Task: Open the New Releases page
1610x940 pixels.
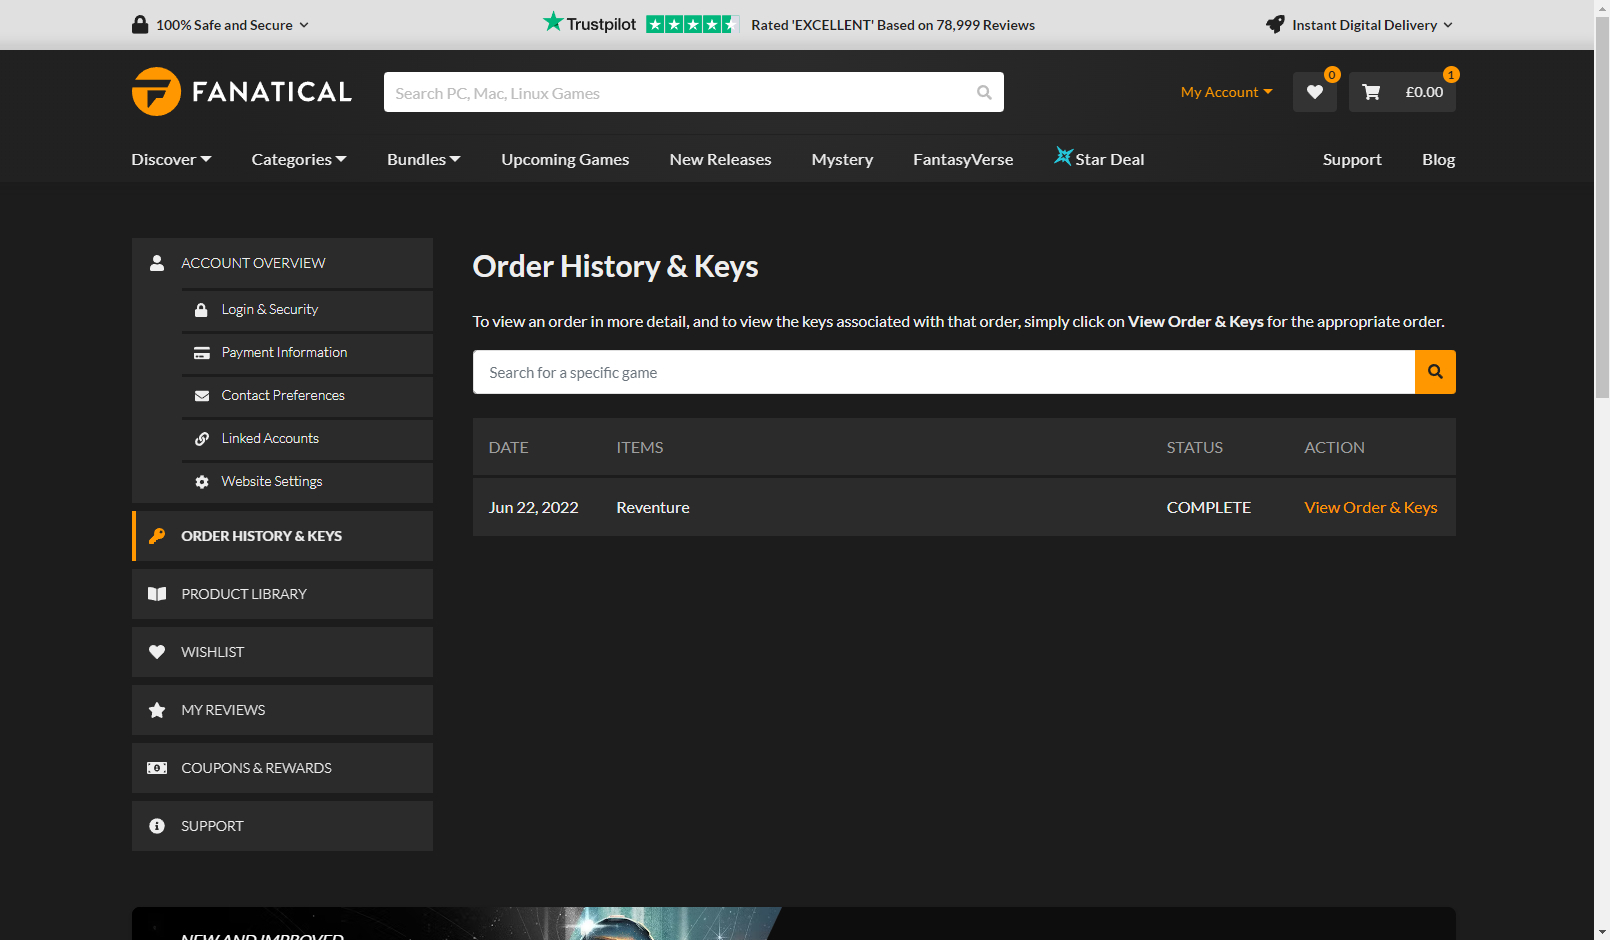Action: pos(720,159)
